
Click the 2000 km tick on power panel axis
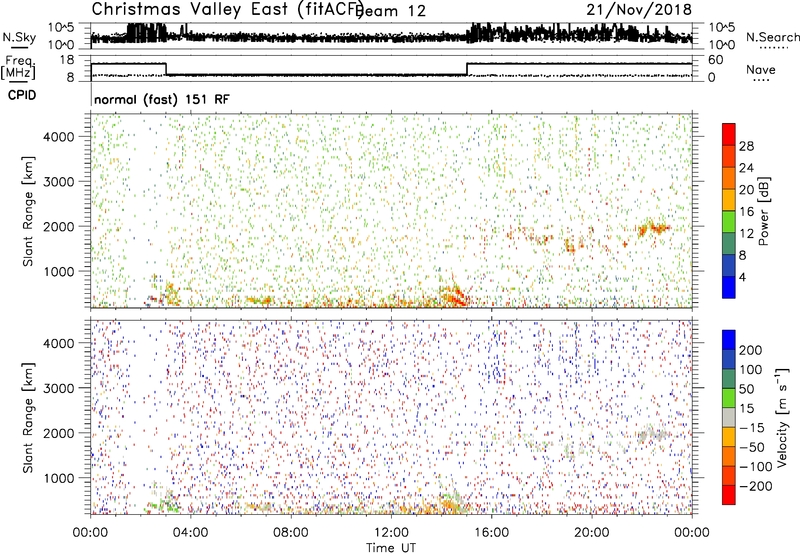[x=58, y=226]
